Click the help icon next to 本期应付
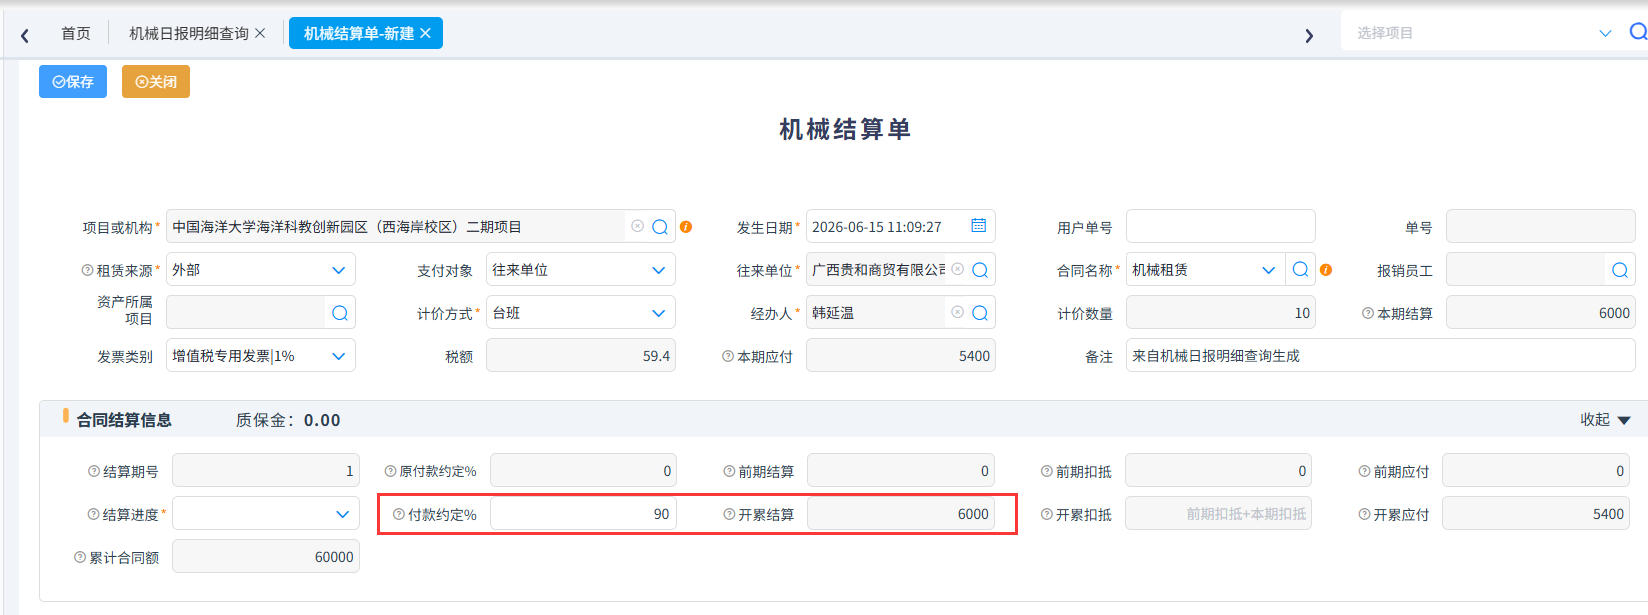Image resolution: width=1648 pixels, height=615 pixels. coord(728,356)
